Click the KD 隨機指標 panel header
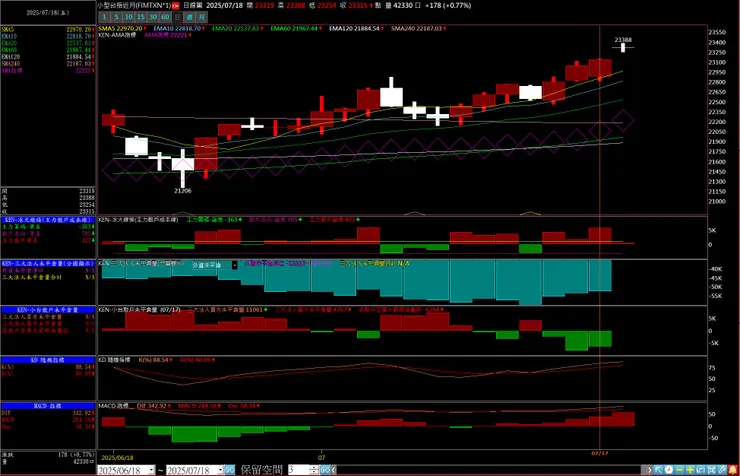740x476 pixels. 48,360
